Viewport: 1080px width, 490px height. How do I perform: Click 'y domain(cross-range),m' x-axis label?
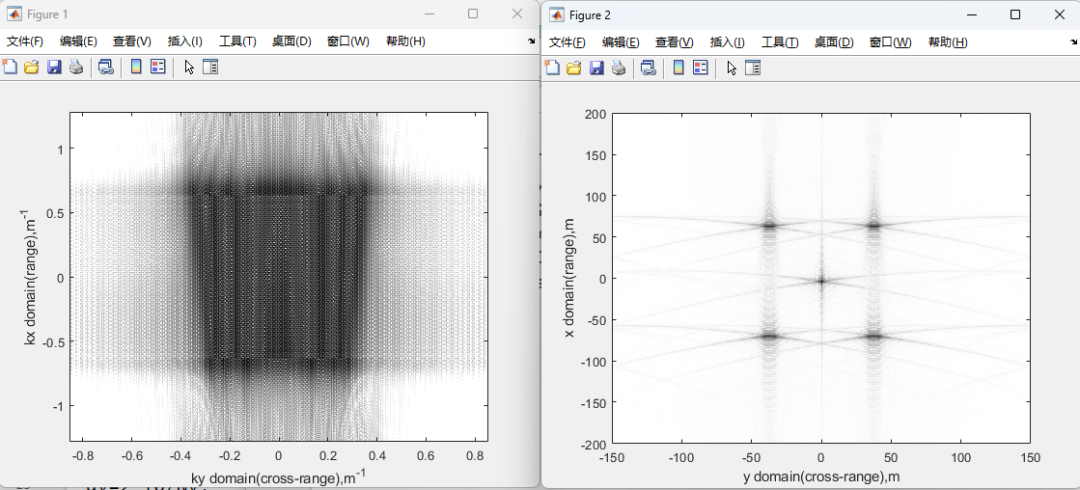tap(821, 477)
